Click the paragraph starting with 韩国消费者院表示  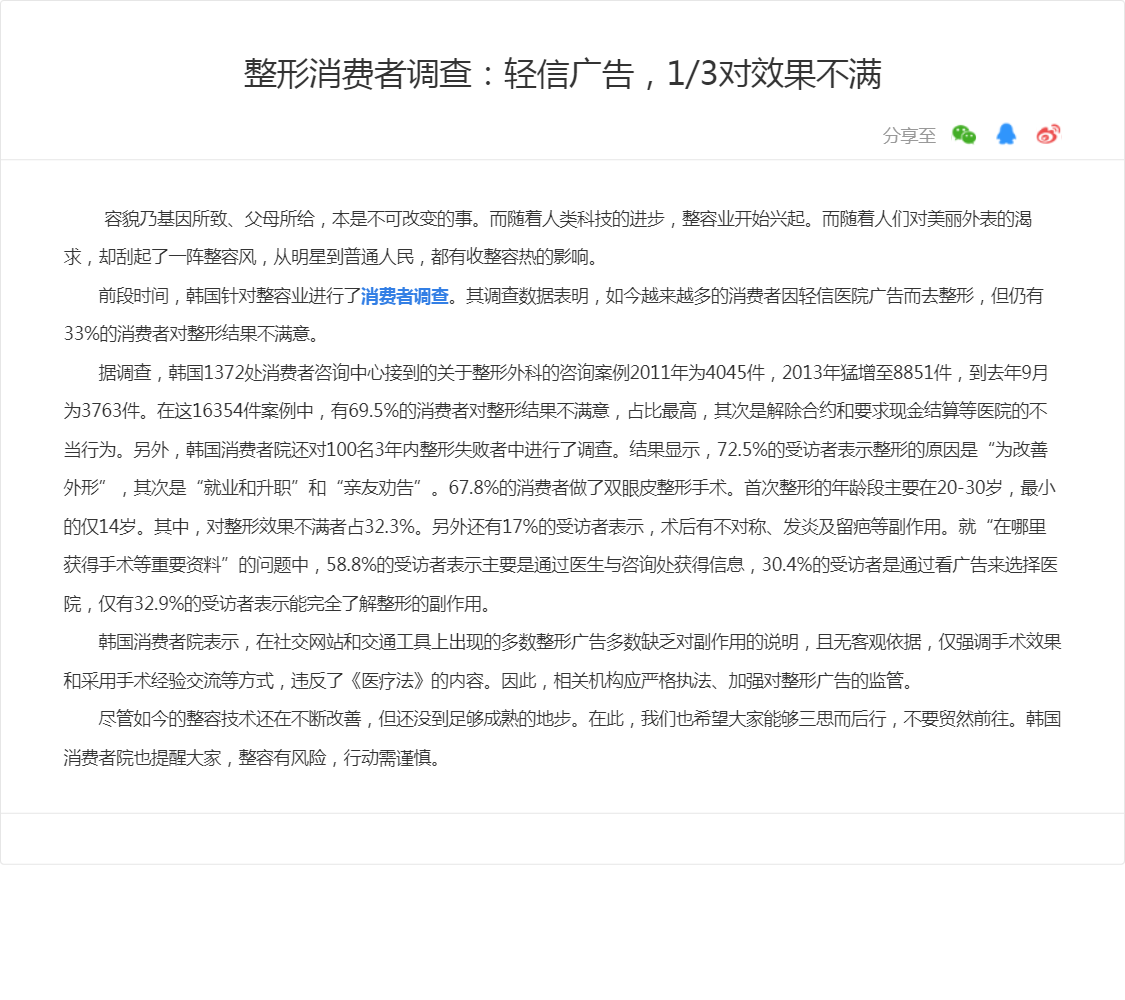pyautogui.click(x=562, y=661)
